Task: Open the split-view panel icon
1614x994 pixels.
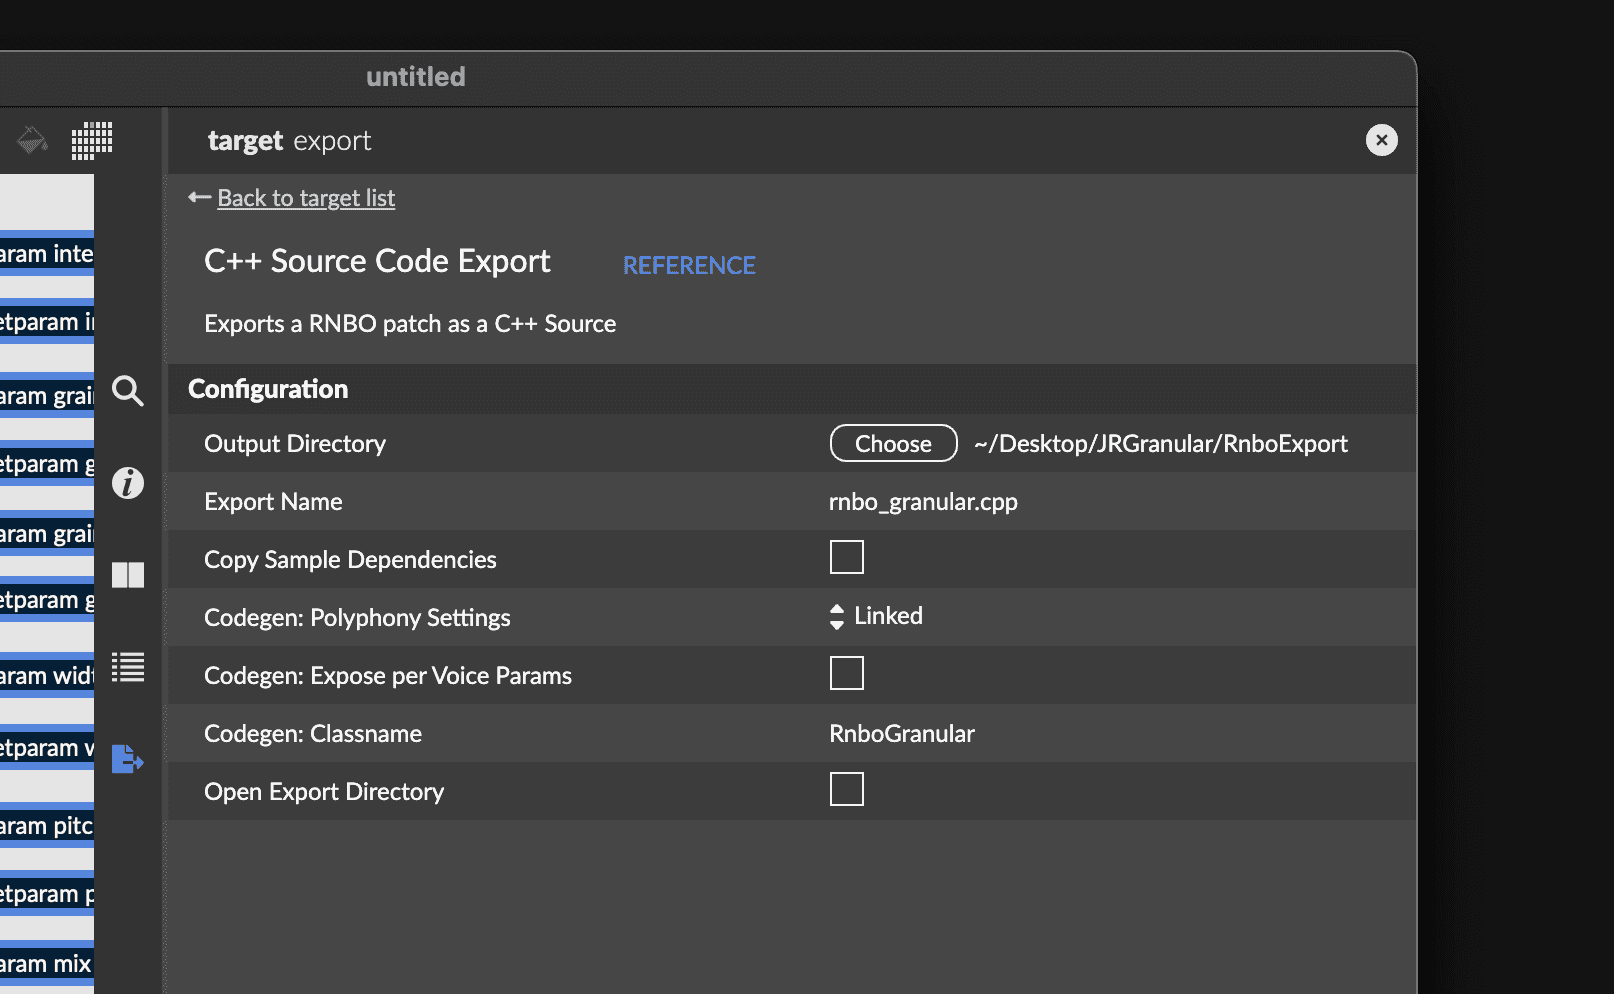Action: point(128,574)
